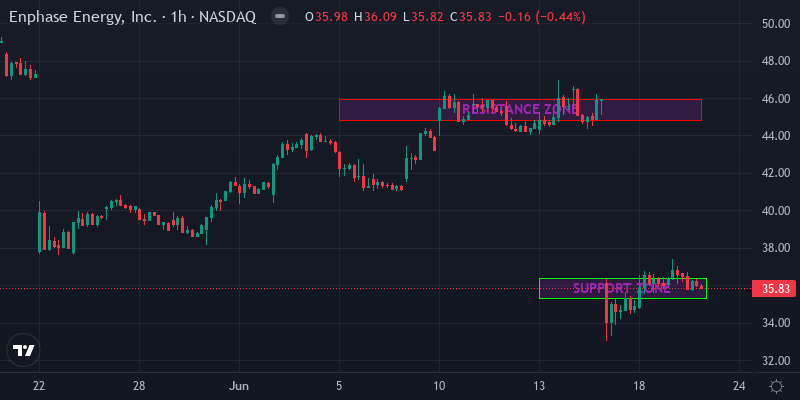This screenshot has height=400, width=800.
Task: Click the Jun date axis label
Action: (x=239, y=385)
